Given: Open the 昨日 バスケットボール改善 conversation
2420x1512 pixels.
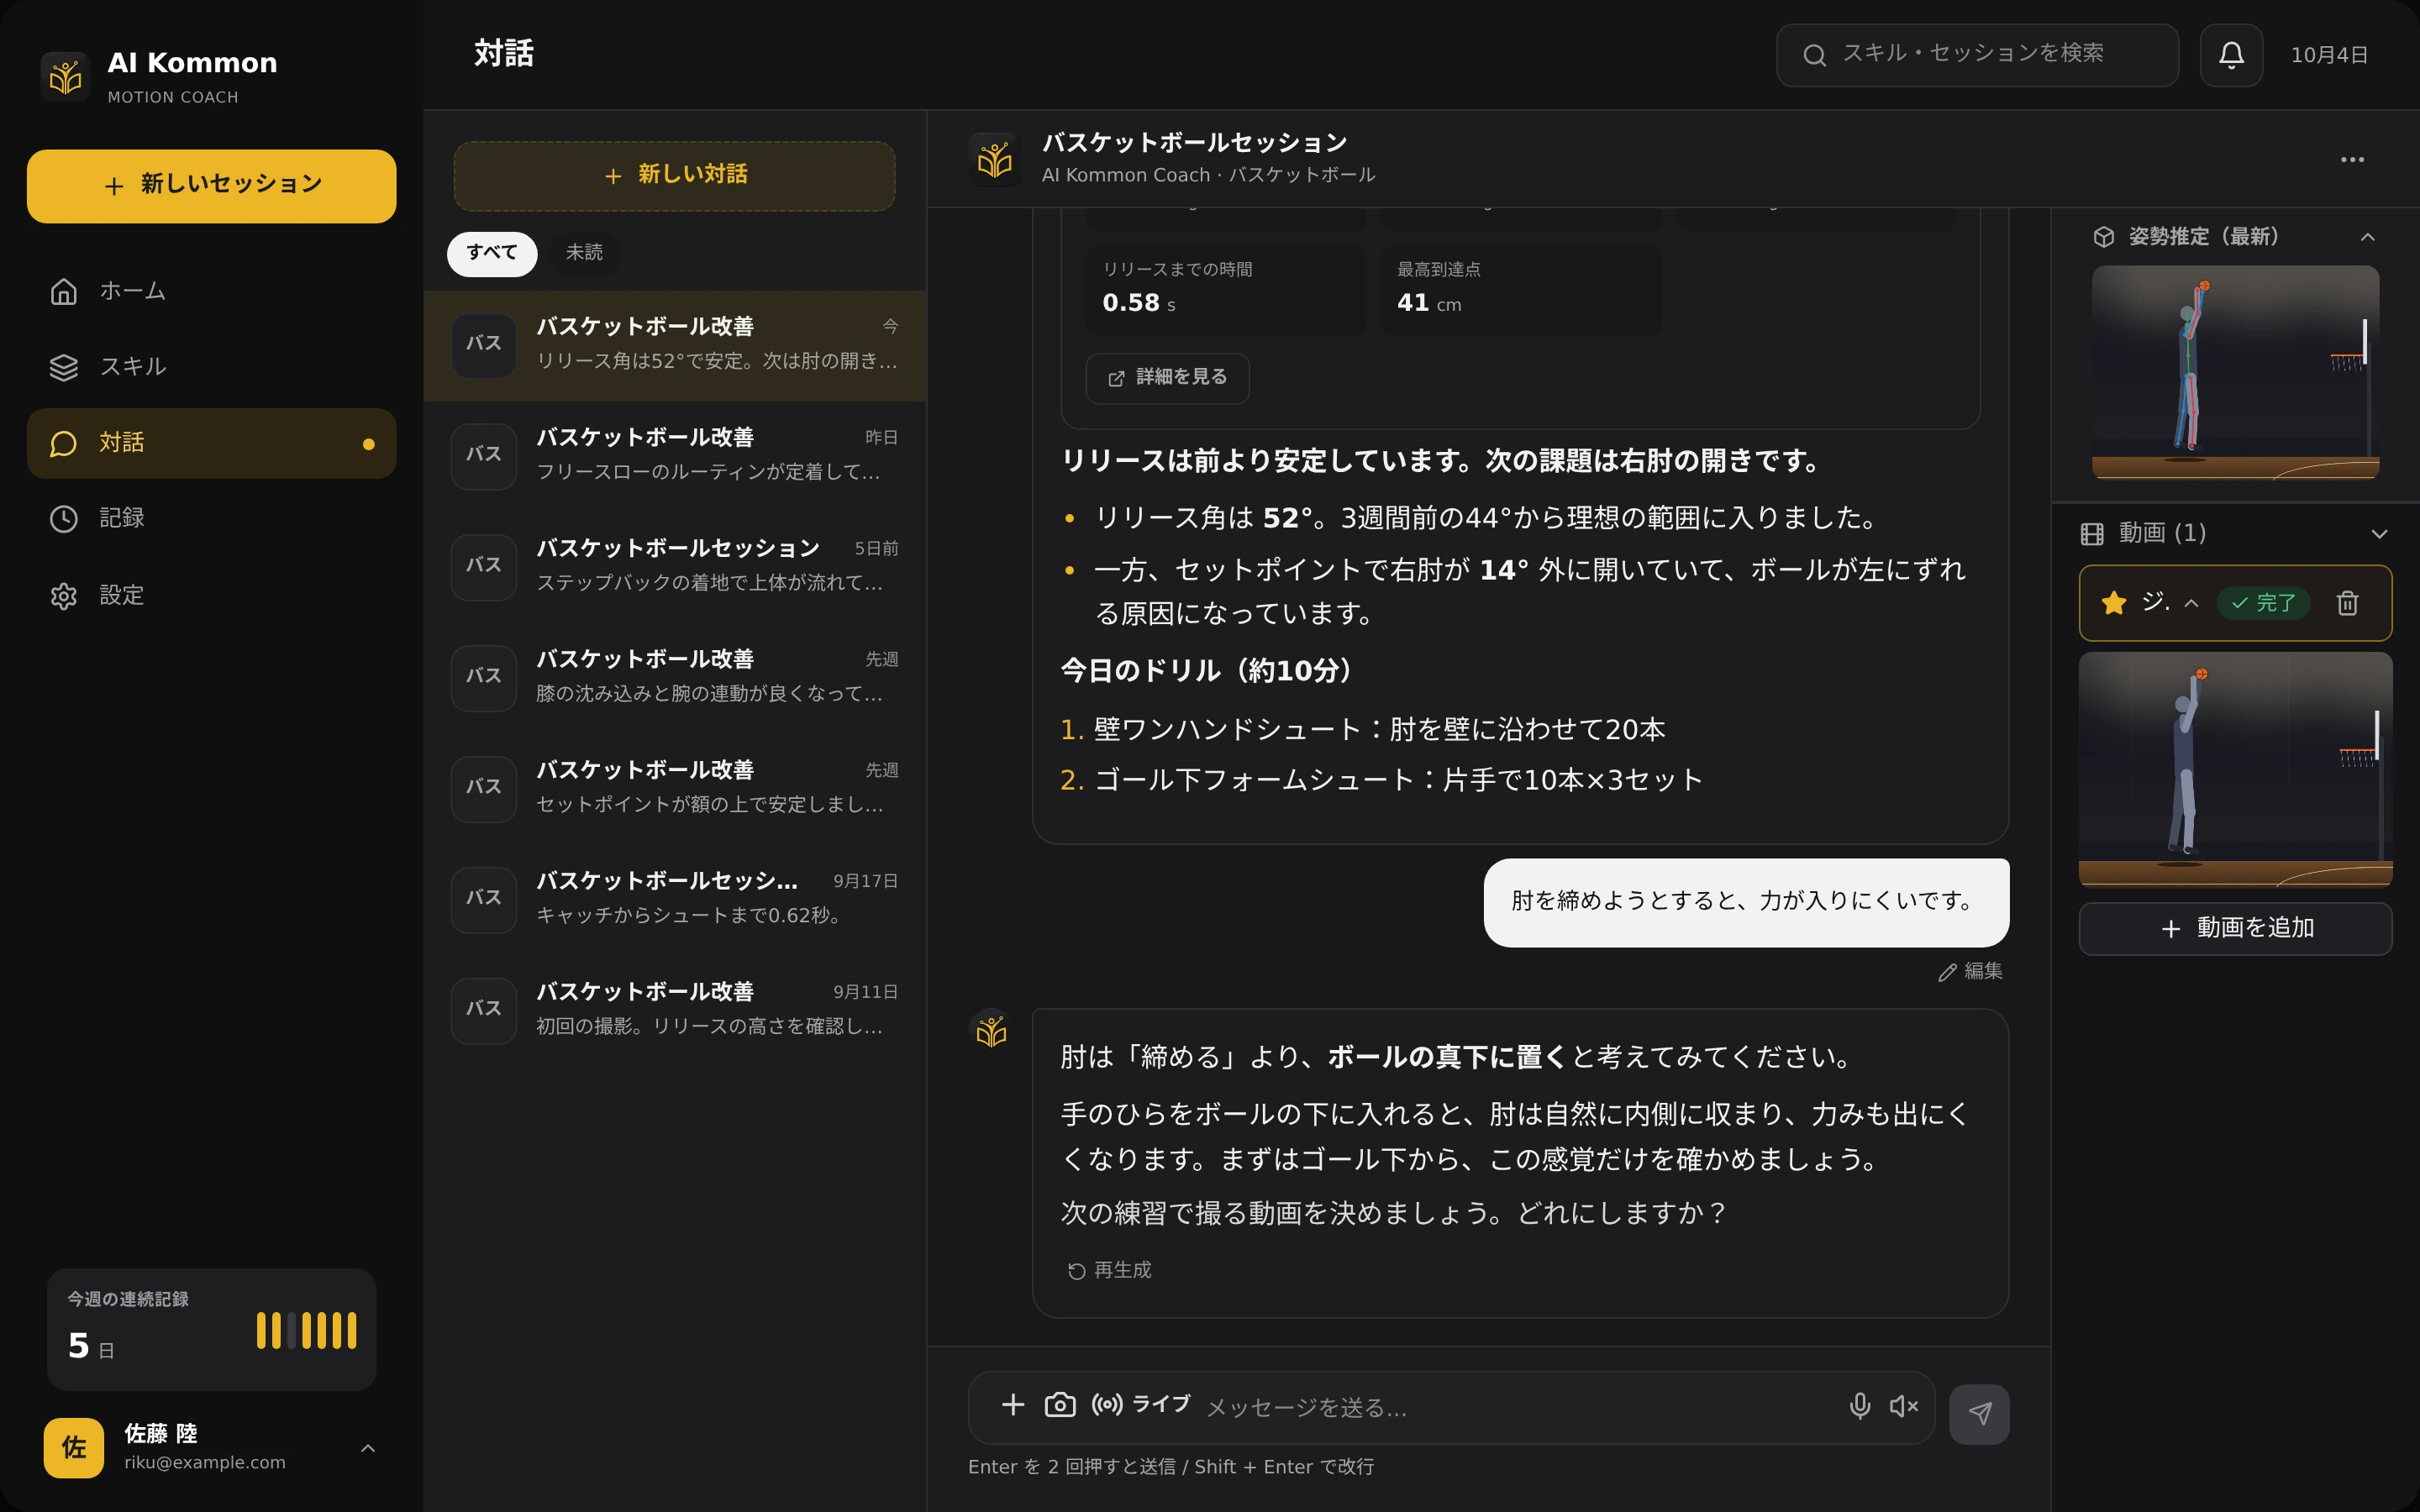Looking at the screenshot, I should point(674,457).
